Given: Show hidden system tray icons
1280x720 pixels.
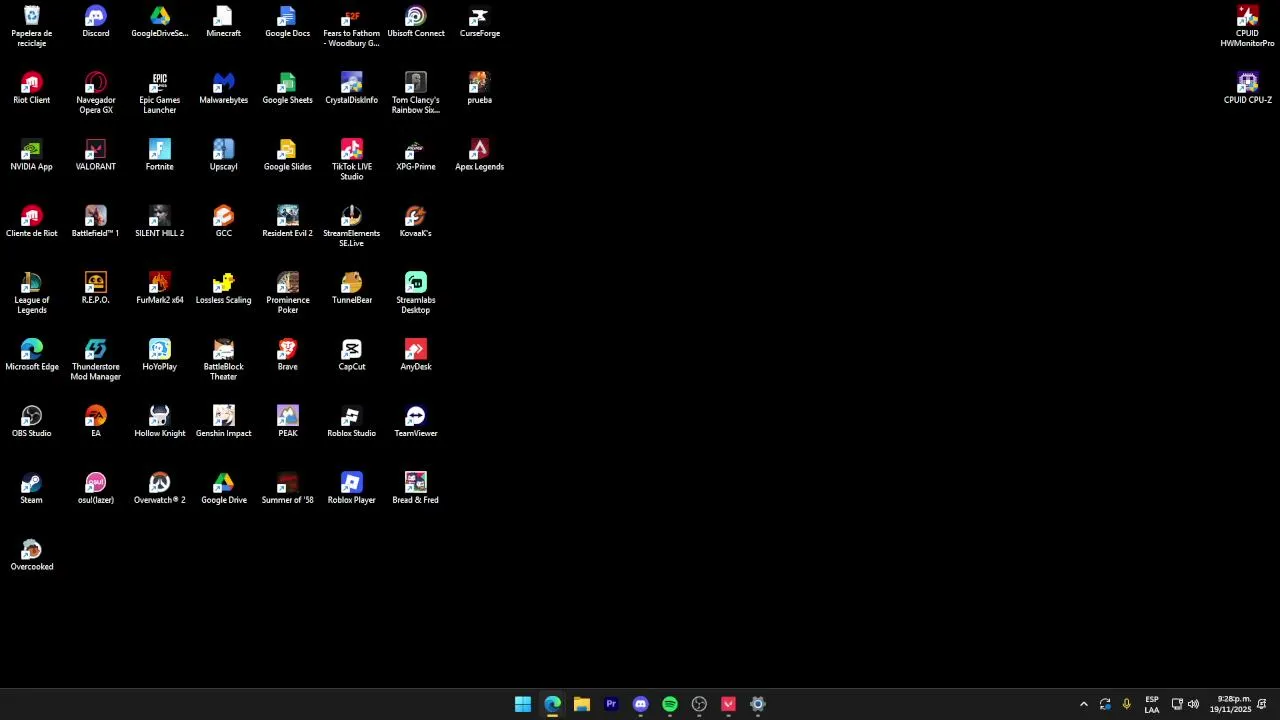Looking at the screenshot, I should tap(1083, 704).
